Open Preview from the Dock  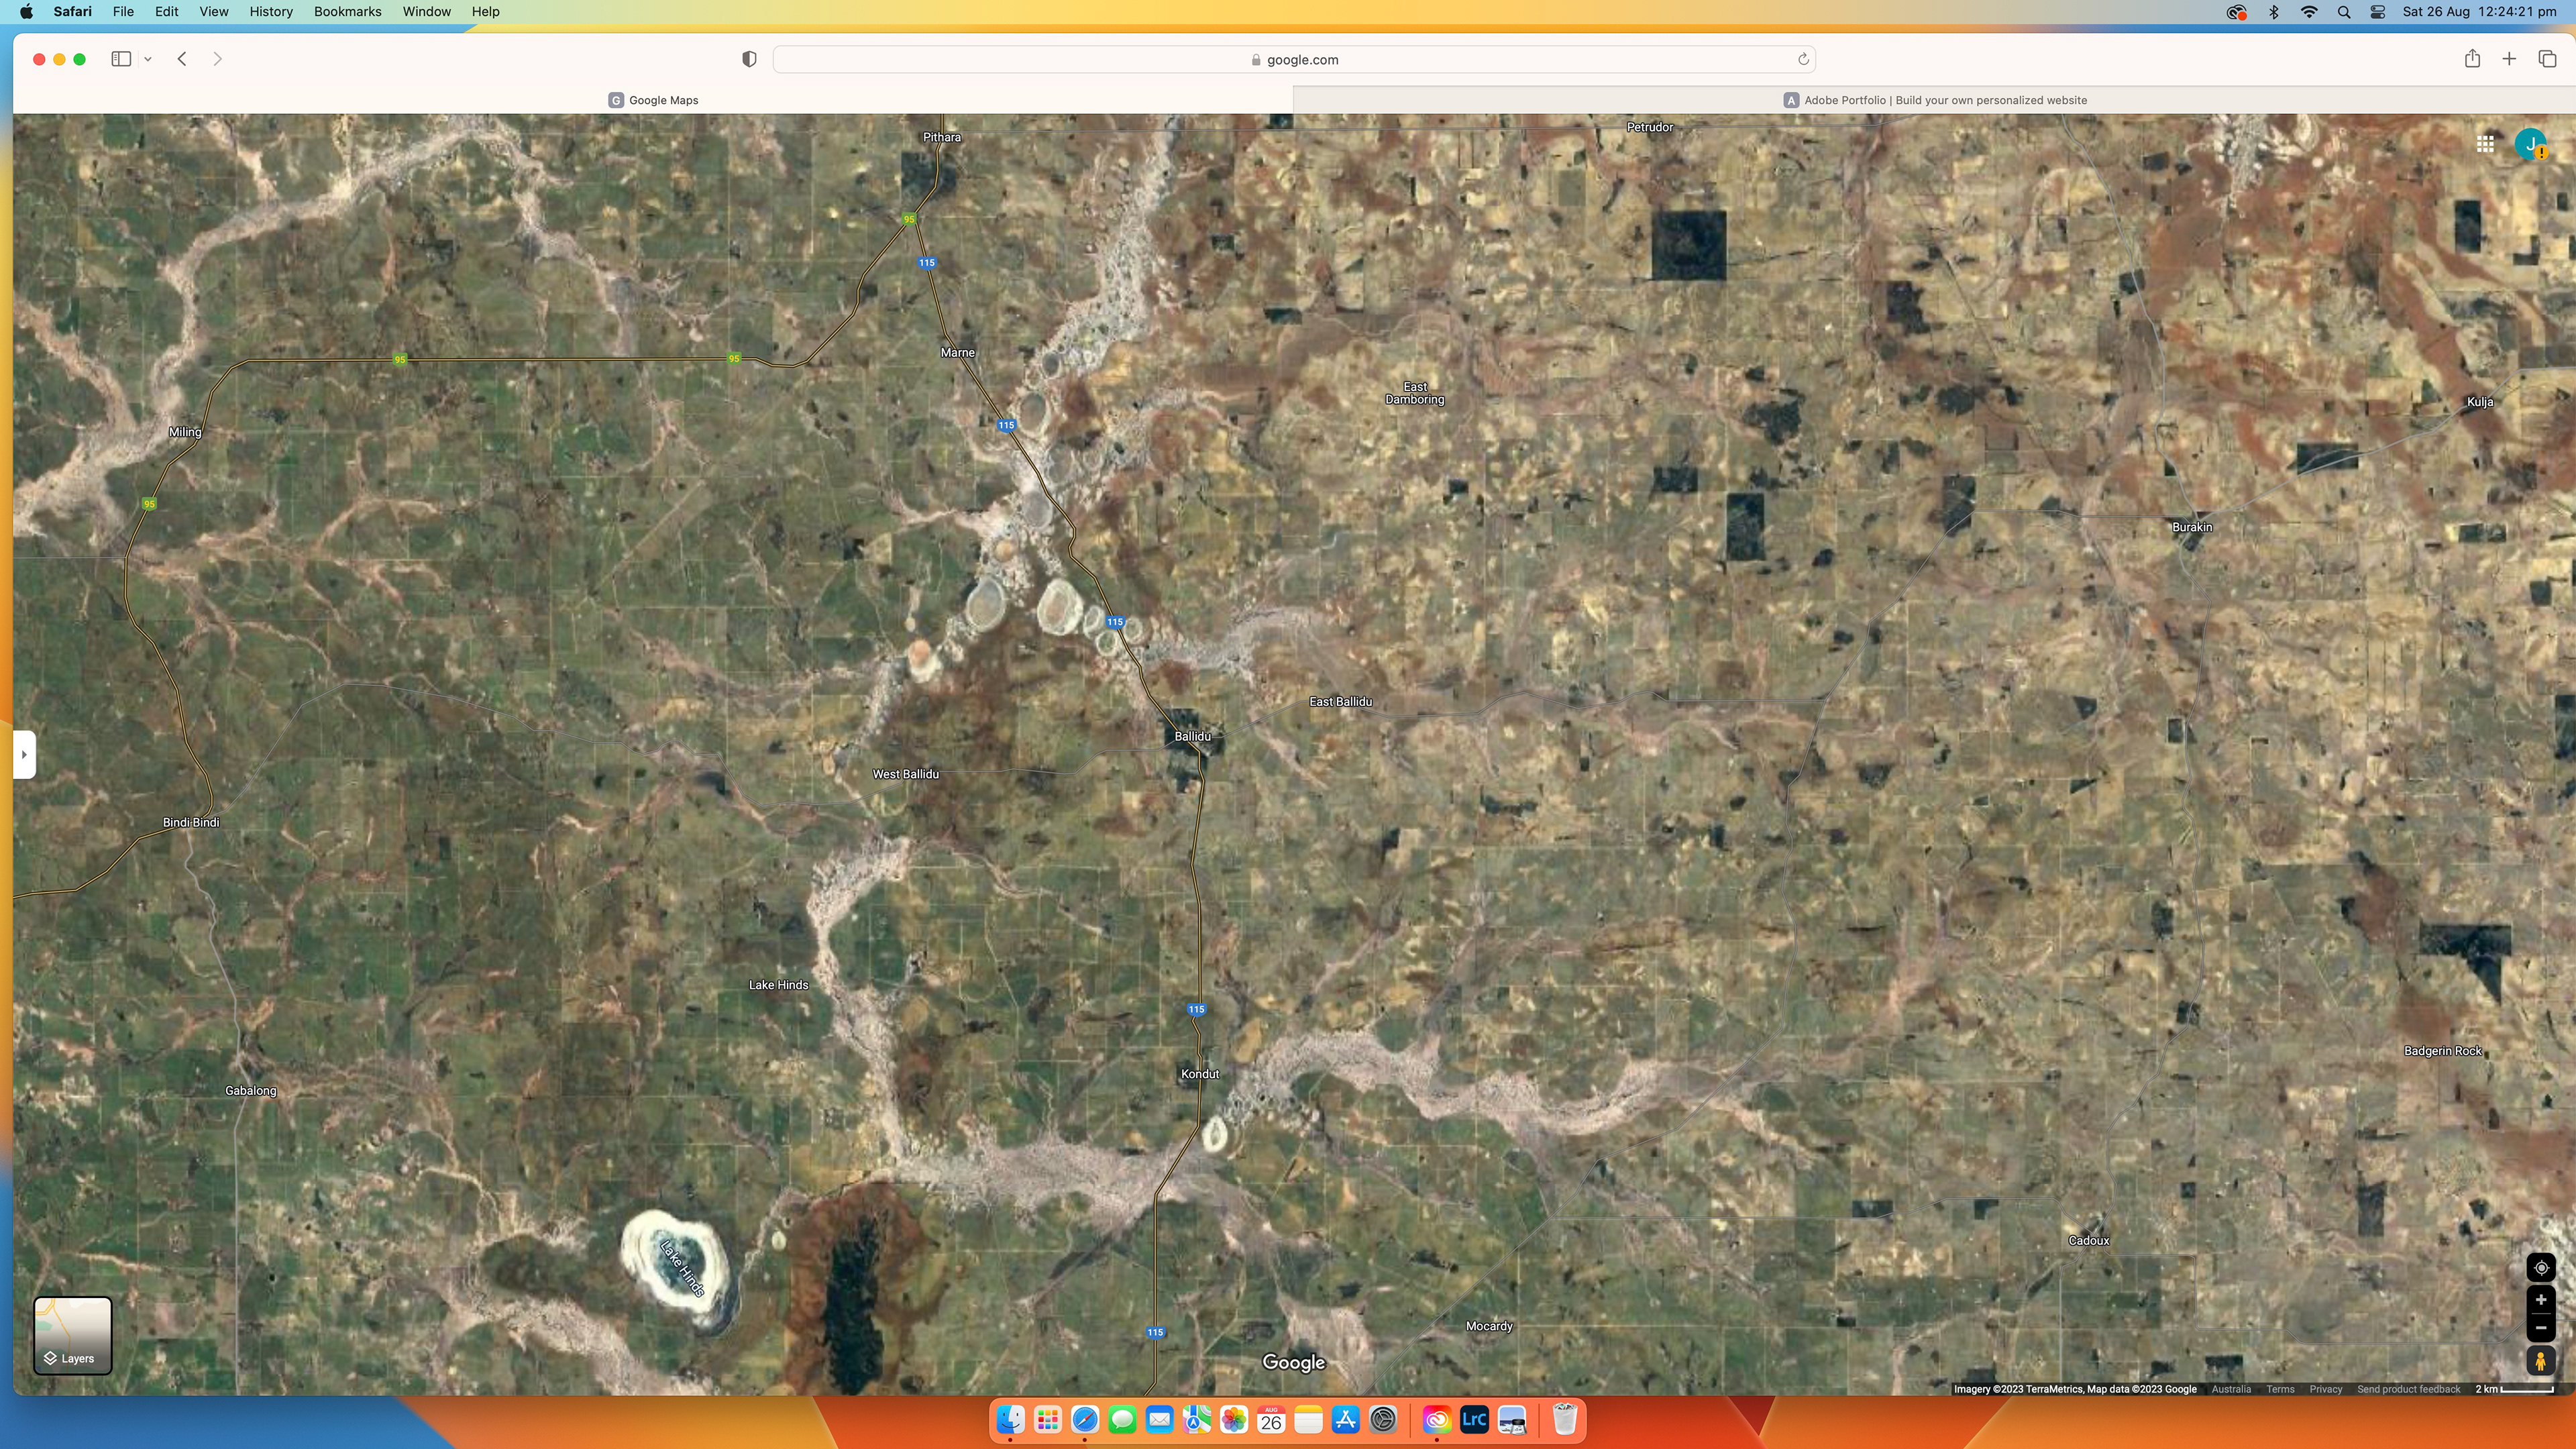(x=1511, y=1420)
